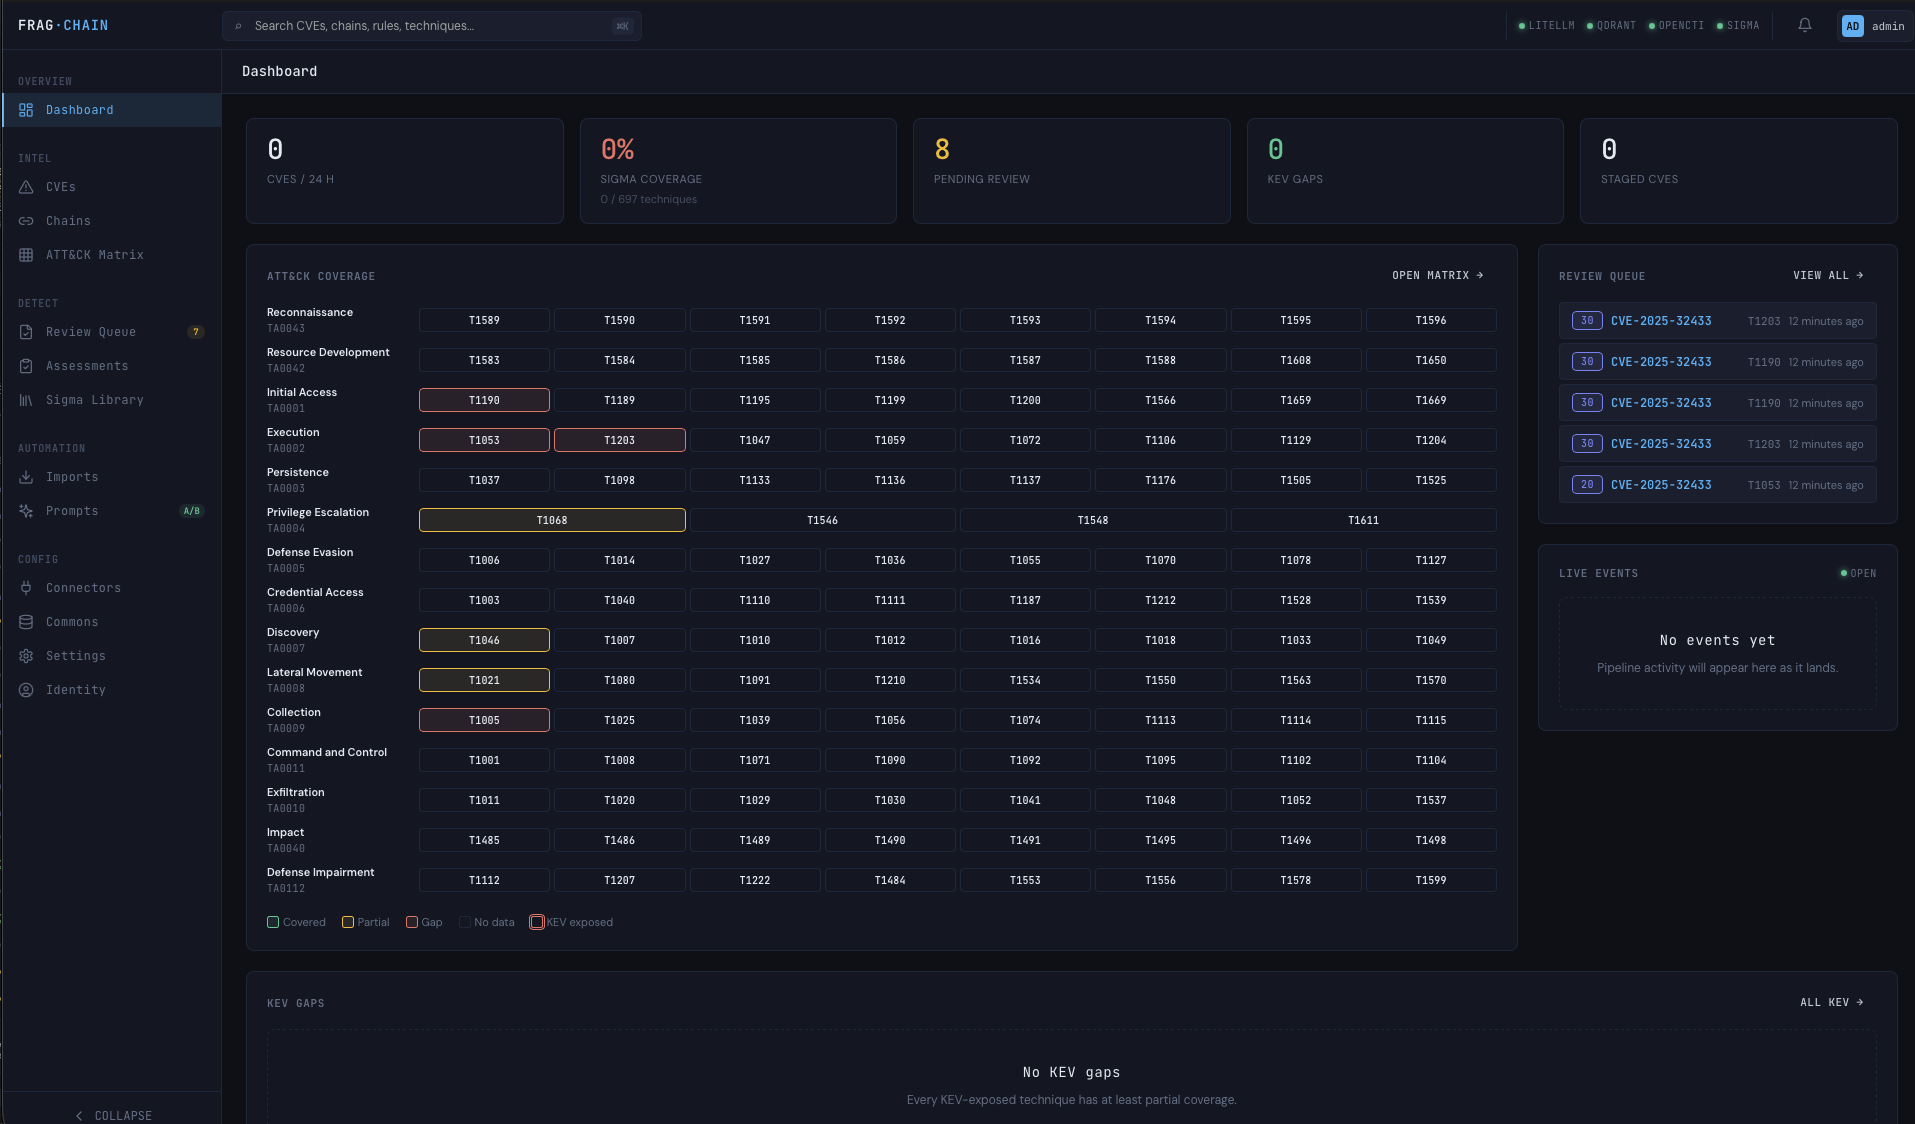Open the Dashboard icon in sidebar
The width and height of the screenshot is (1915, 1124).
(x=26, y=110)
